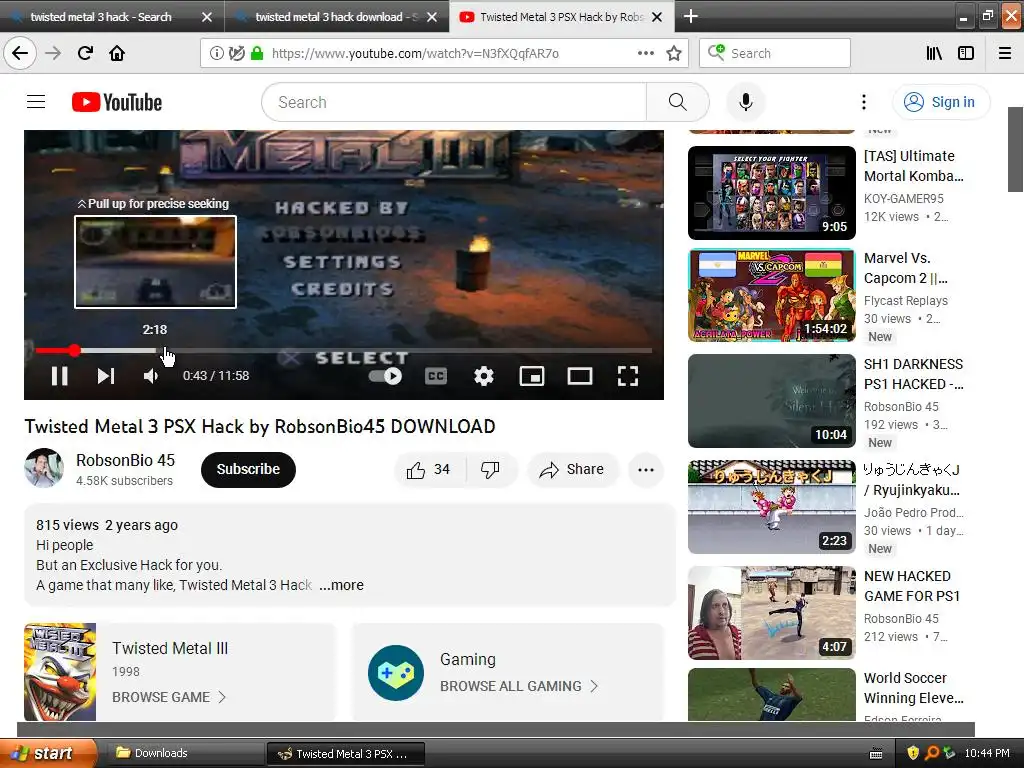Open the Windows start menu
1024x768 pixels.
tap(48, 753)
